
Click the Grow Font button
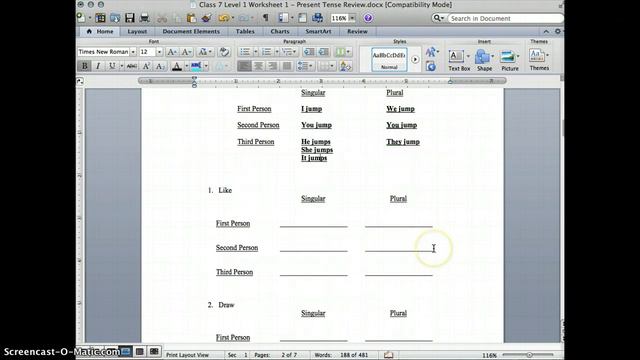click(172, 52)
